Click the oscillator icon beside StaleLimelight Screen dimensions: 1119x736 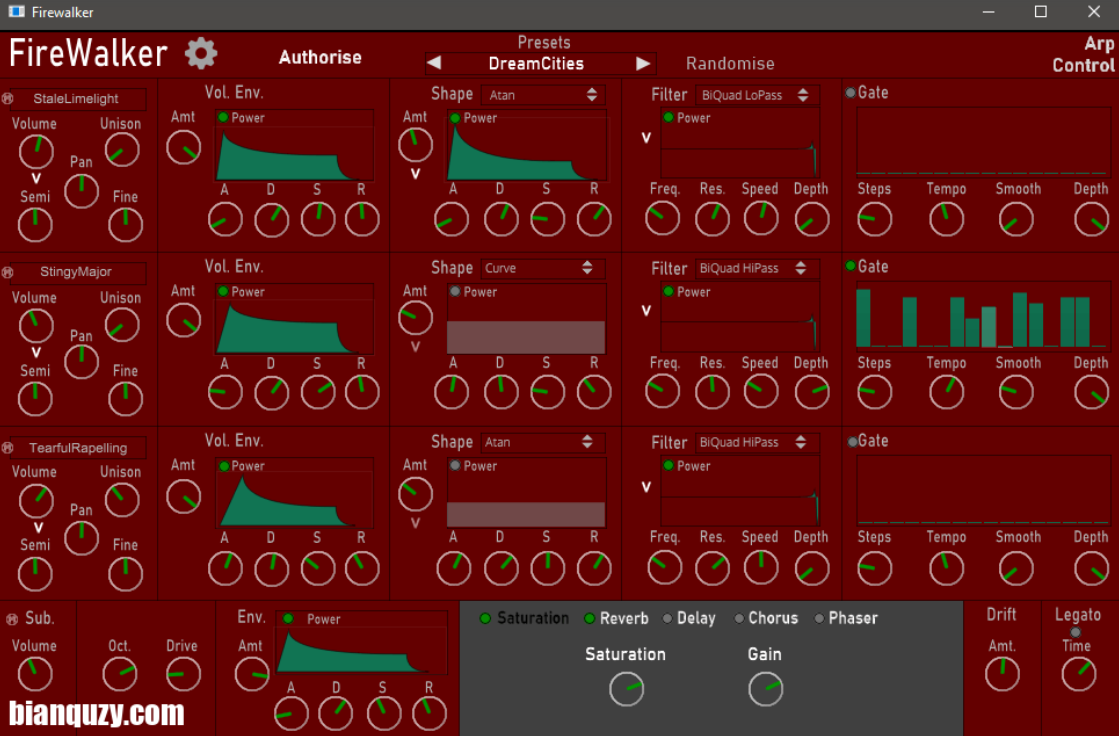pos(8,99)
